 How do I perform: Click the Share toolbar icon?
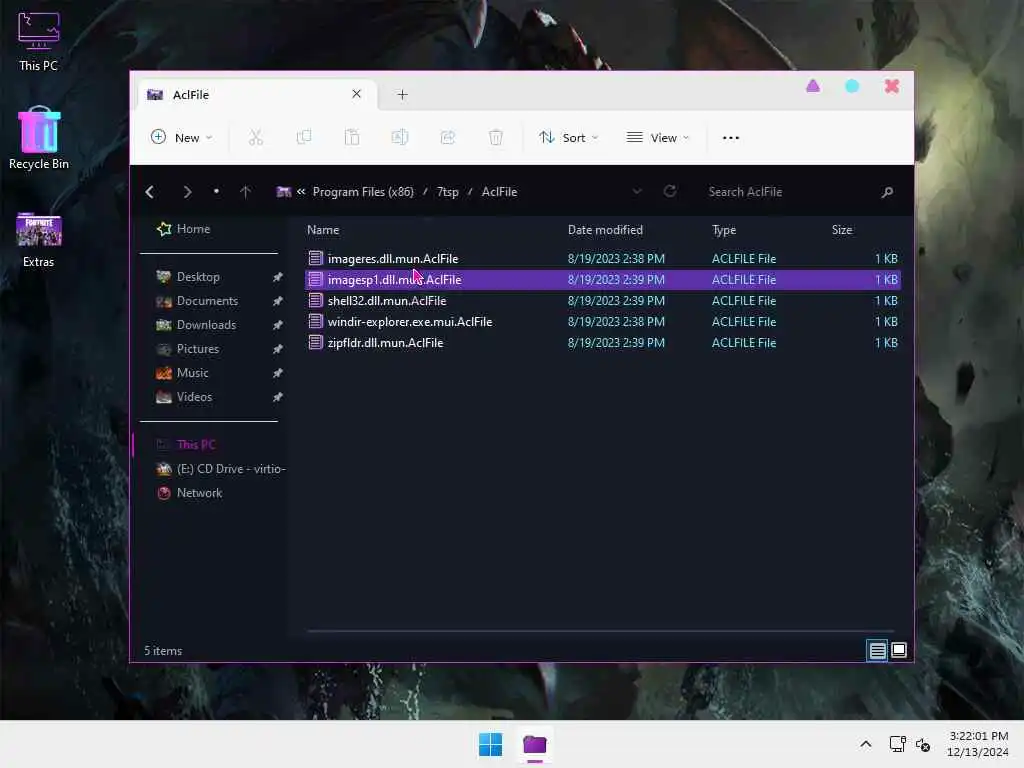tap(448, 138)
